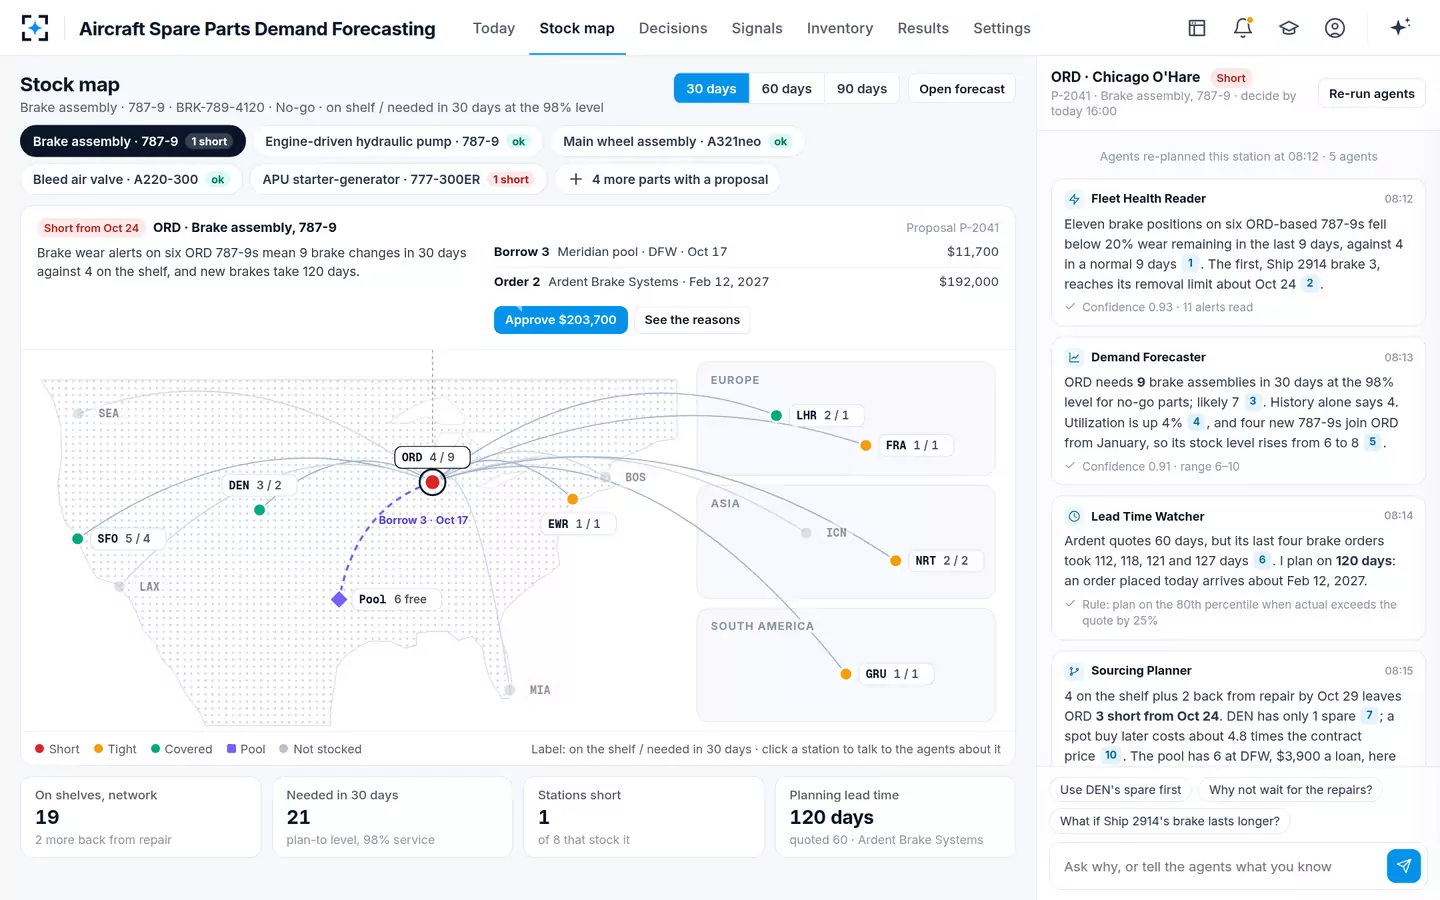Select the EWR orange station dot
Image resolution: width=1440 pixels, height=900 pixels.
pyautogui.click(x=573, y=499)
